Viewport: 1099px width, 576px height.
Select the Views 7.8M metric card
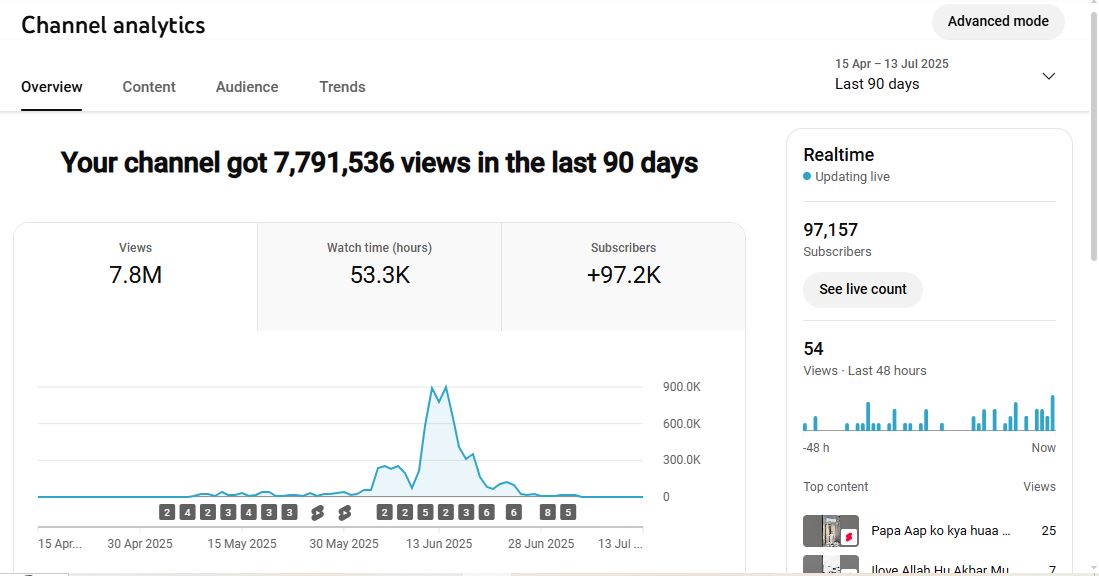click(135, 277)
